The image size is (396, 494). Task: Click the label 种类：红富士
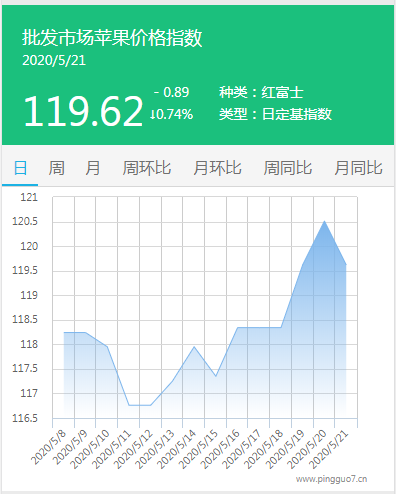click(261, 92)
